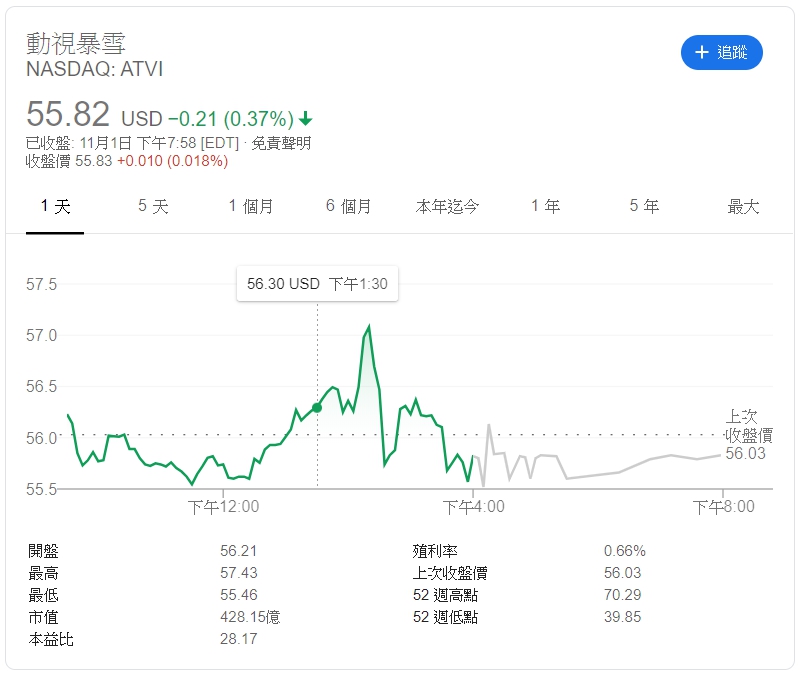This screenshot has height=679, width=801.
Task: Click the 下午4:00 axis label
Action: coord(474,507)
